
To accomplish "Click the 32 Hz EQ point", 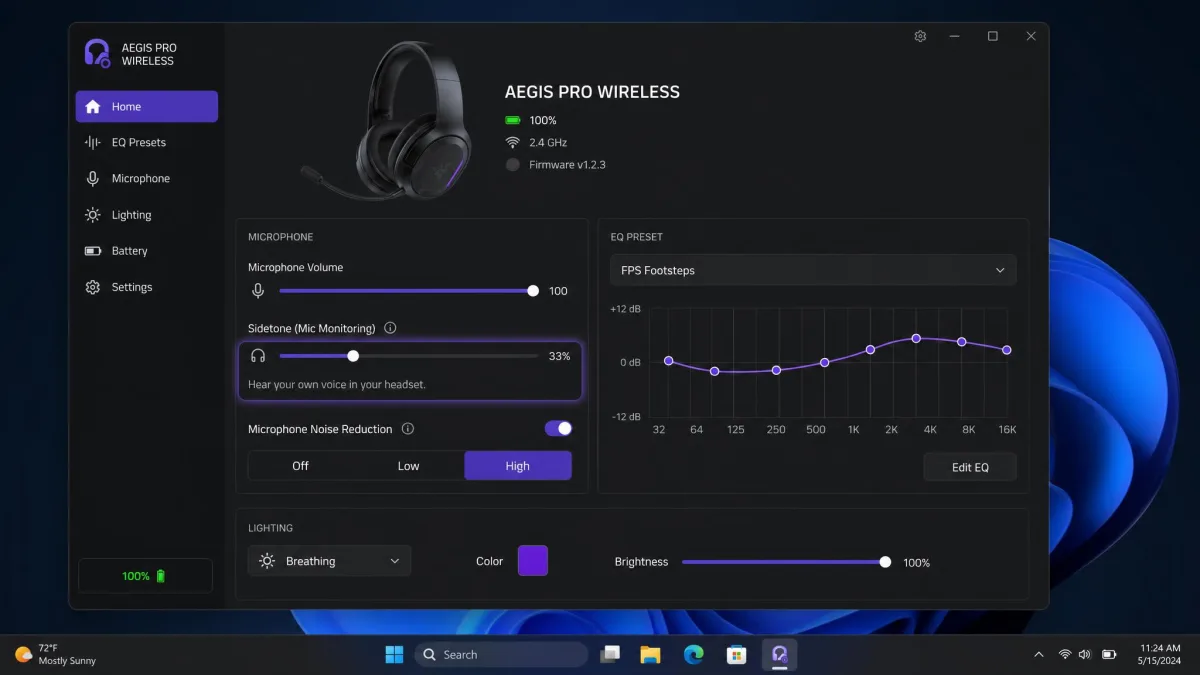I will [x=669, y=361].
